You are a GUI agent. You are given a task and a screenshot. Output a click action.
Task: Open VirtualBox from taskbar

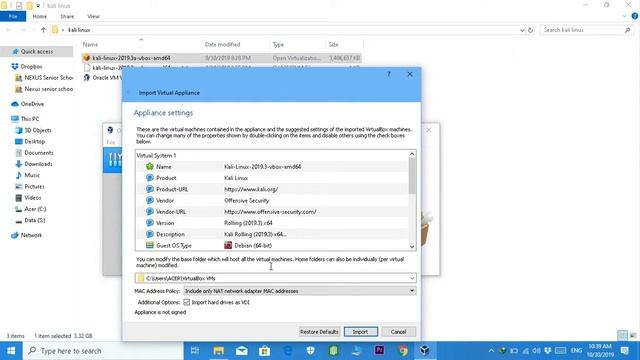pos(425,351)
